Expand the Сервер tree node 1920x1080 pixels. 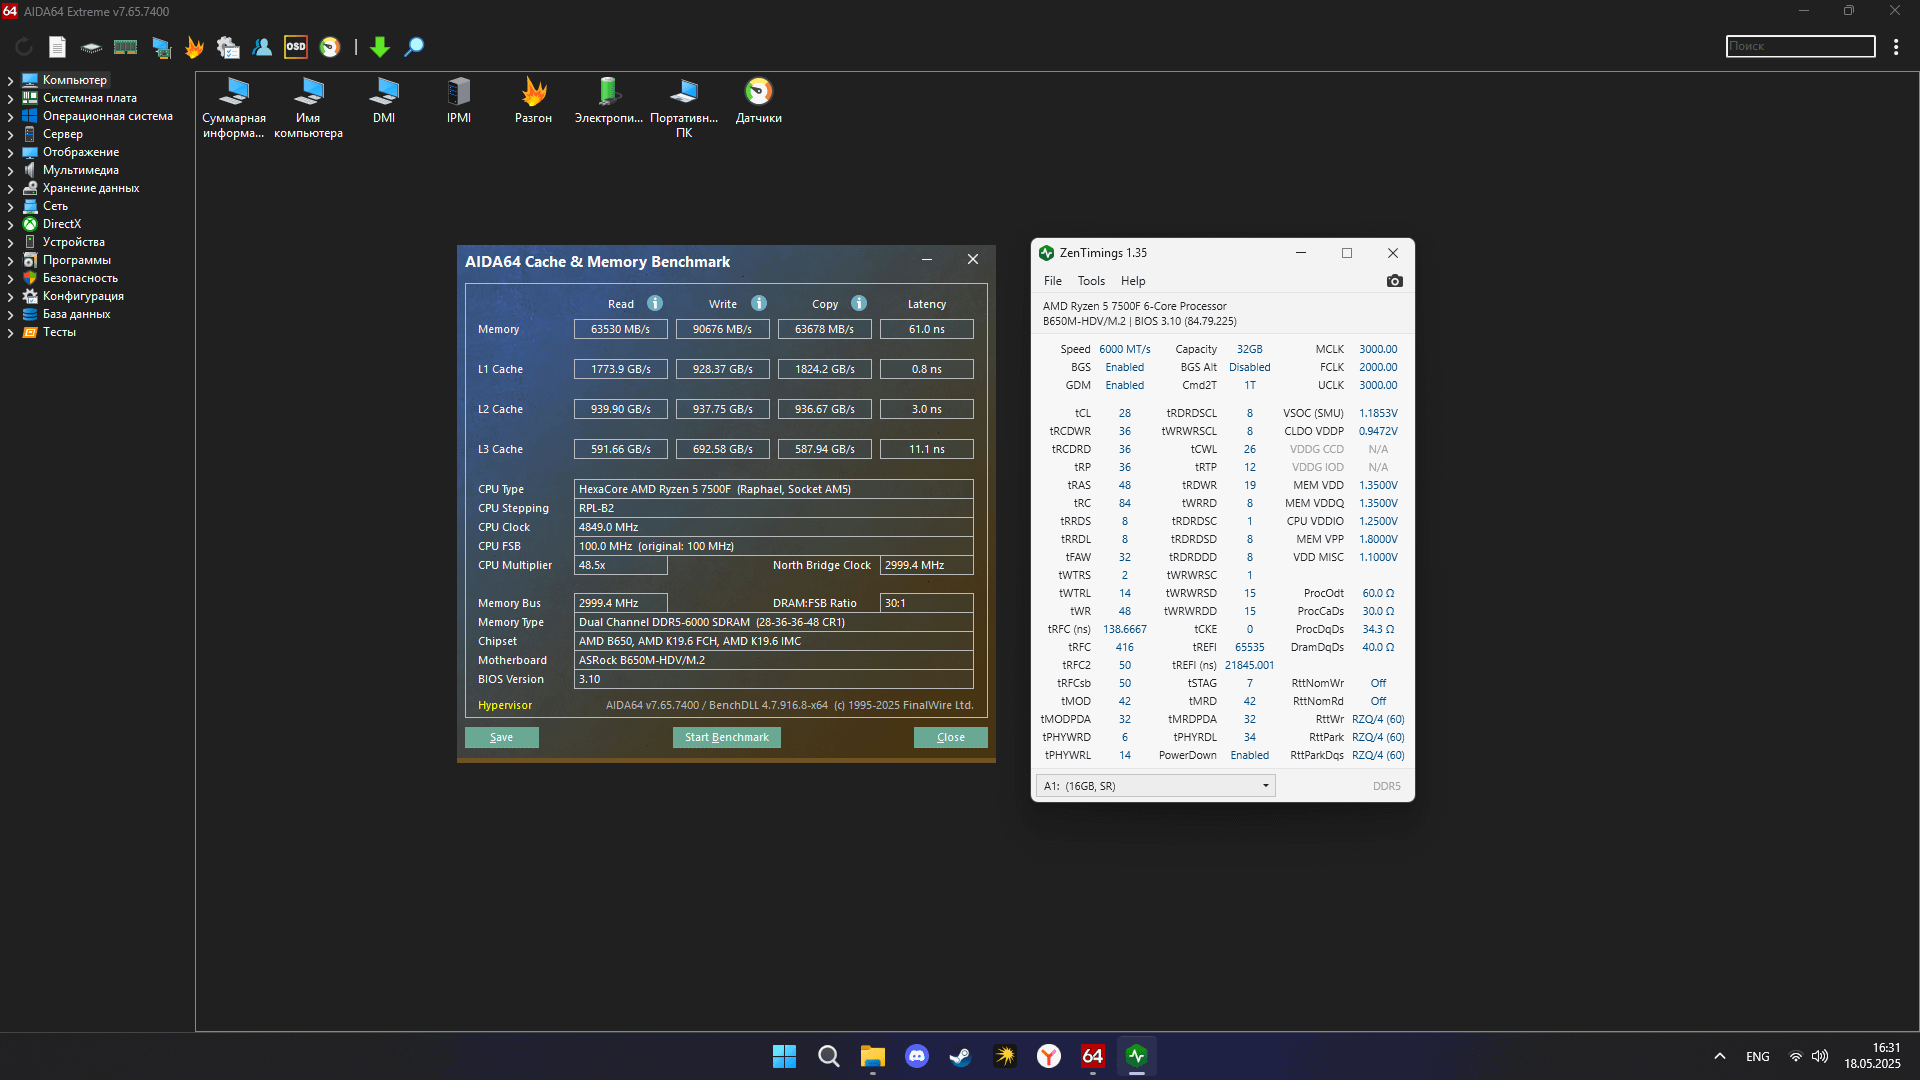coord(10,134)
